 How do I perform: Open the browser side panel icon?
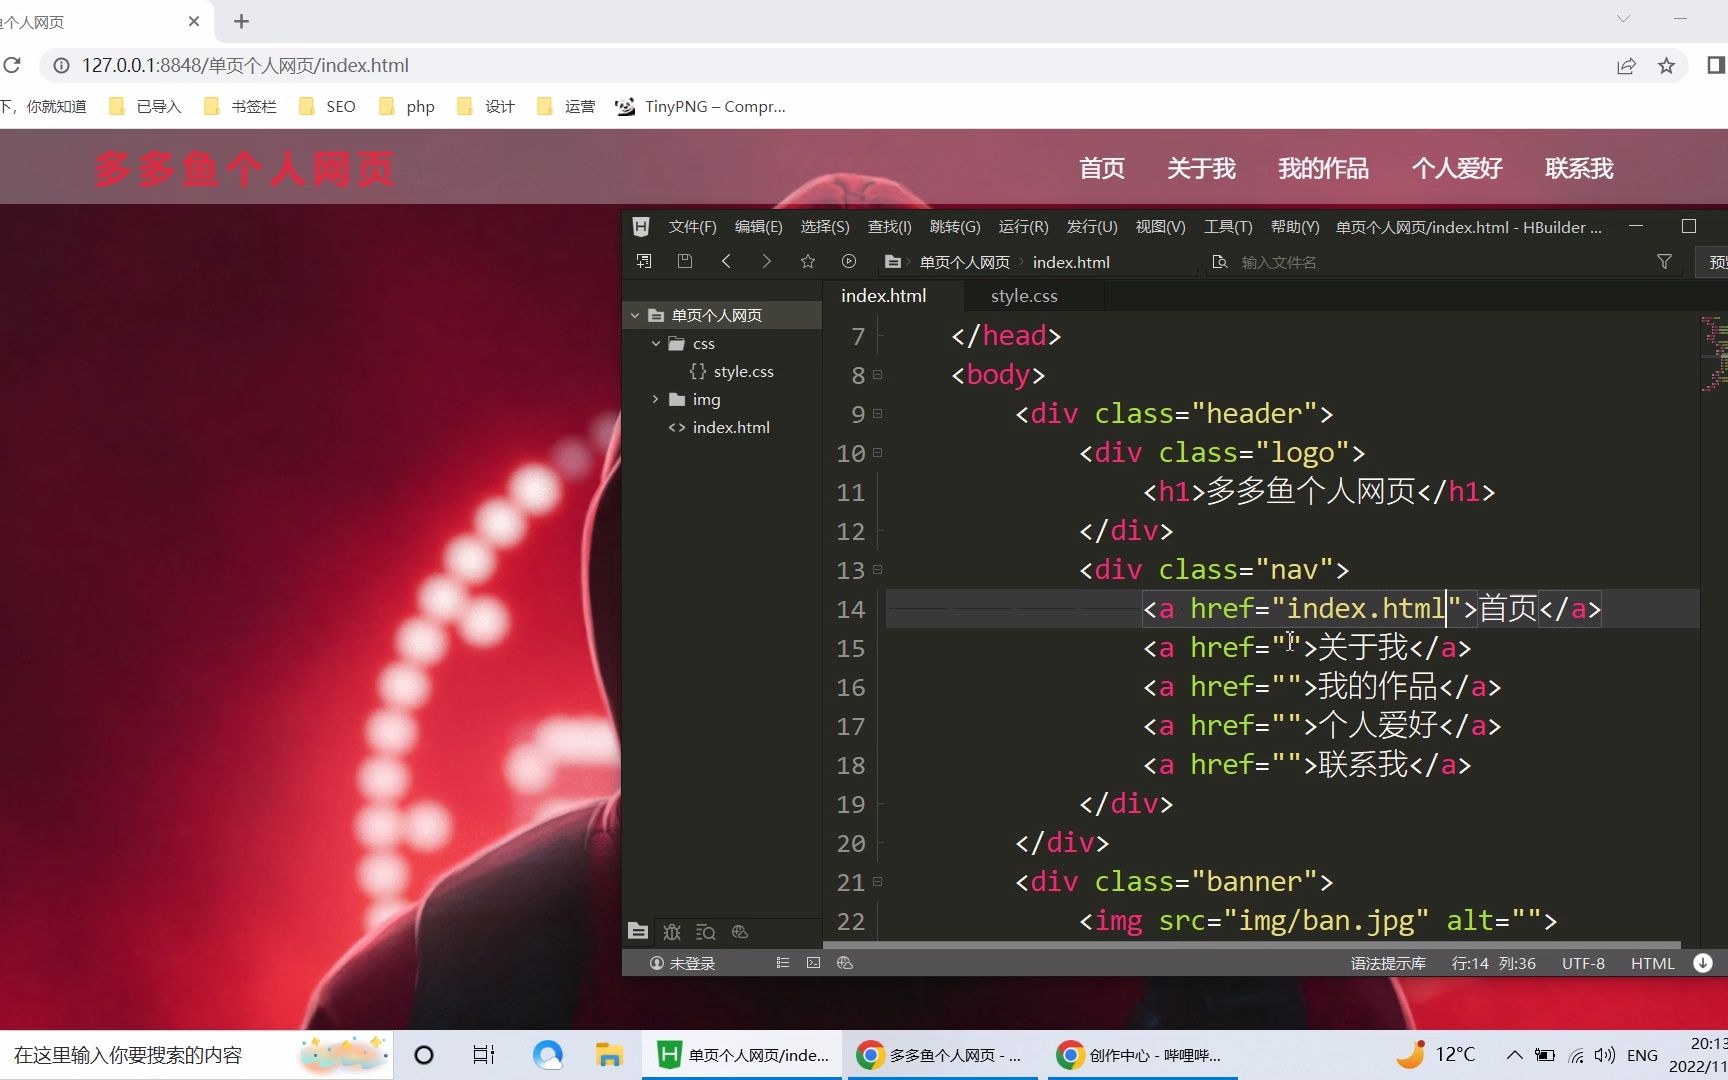[1715, 66]
